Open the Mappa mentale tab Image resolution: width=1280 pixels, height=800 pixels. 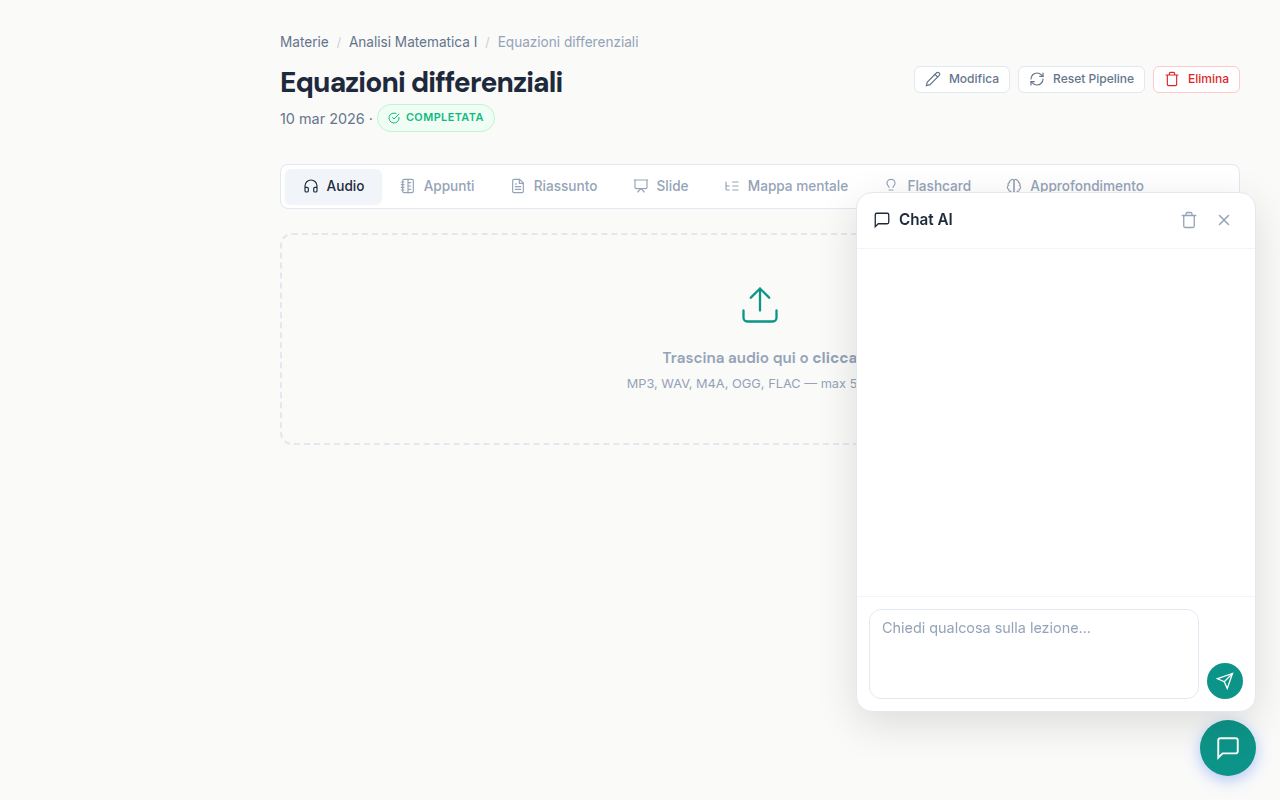786,186
